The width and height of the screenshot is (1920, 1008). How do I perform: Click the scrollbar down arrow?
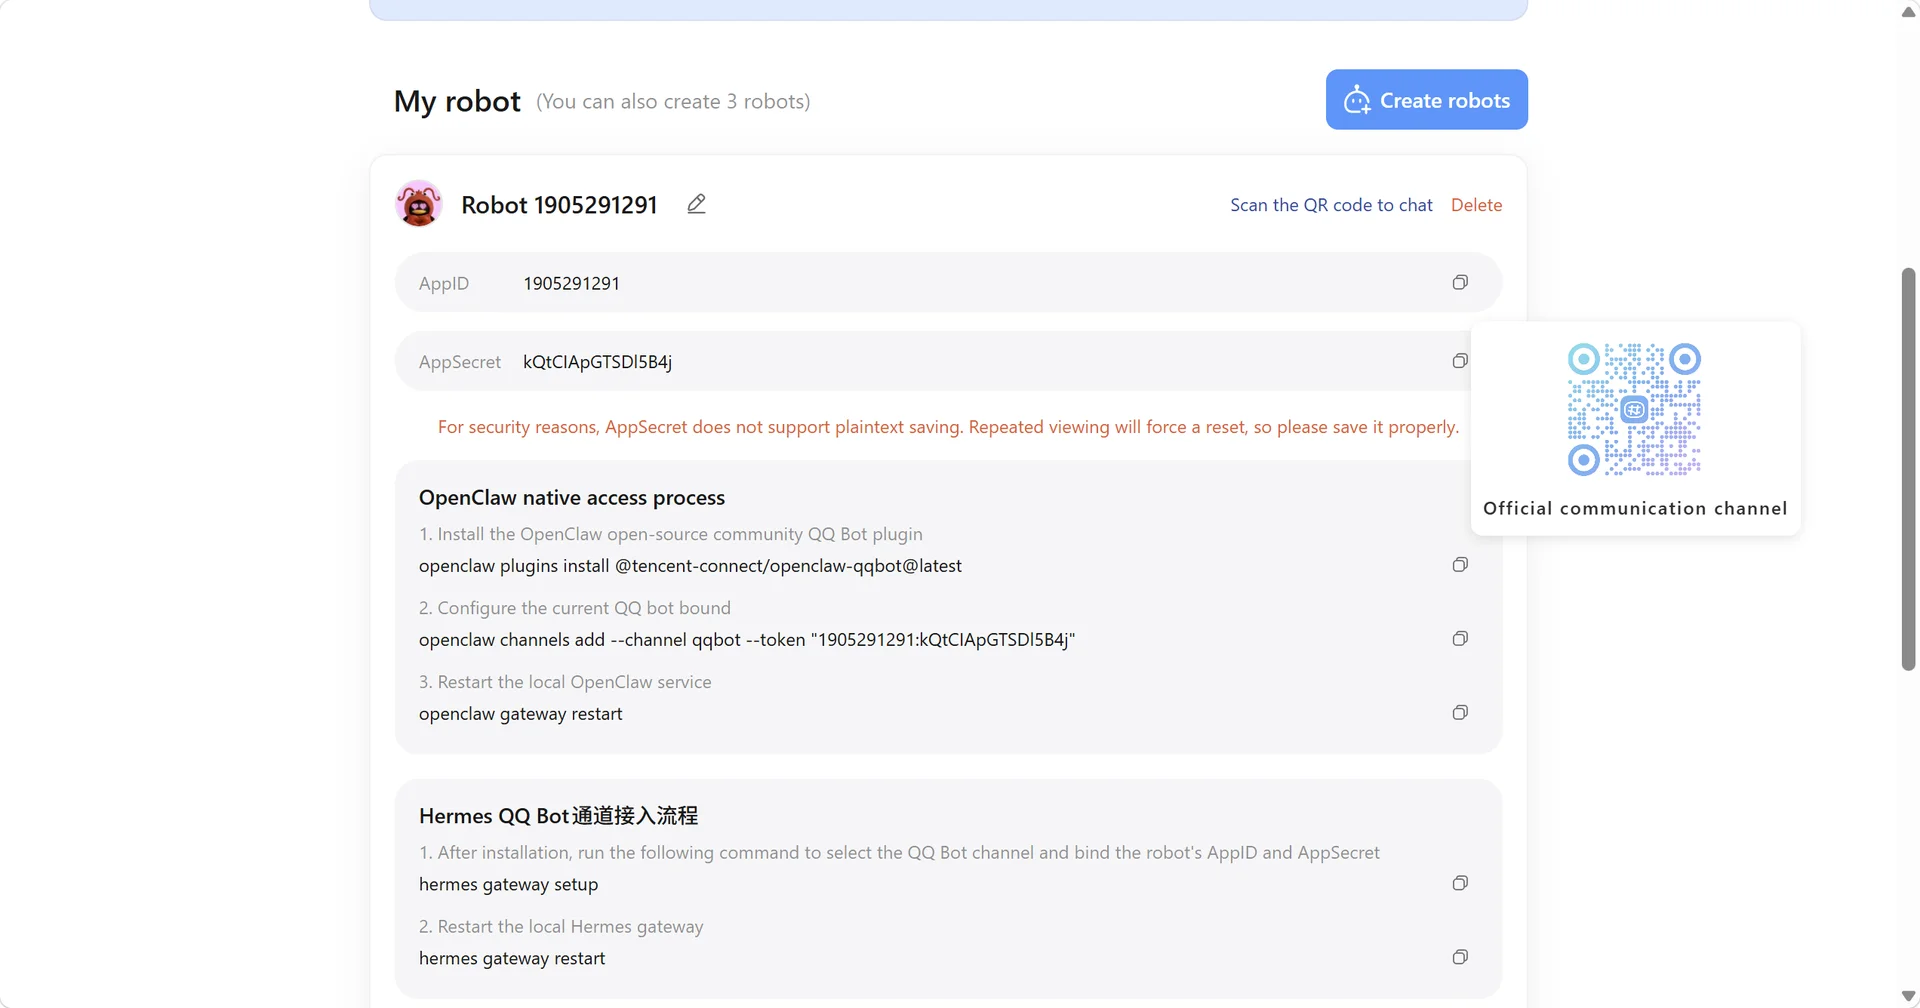(1908, 996)
